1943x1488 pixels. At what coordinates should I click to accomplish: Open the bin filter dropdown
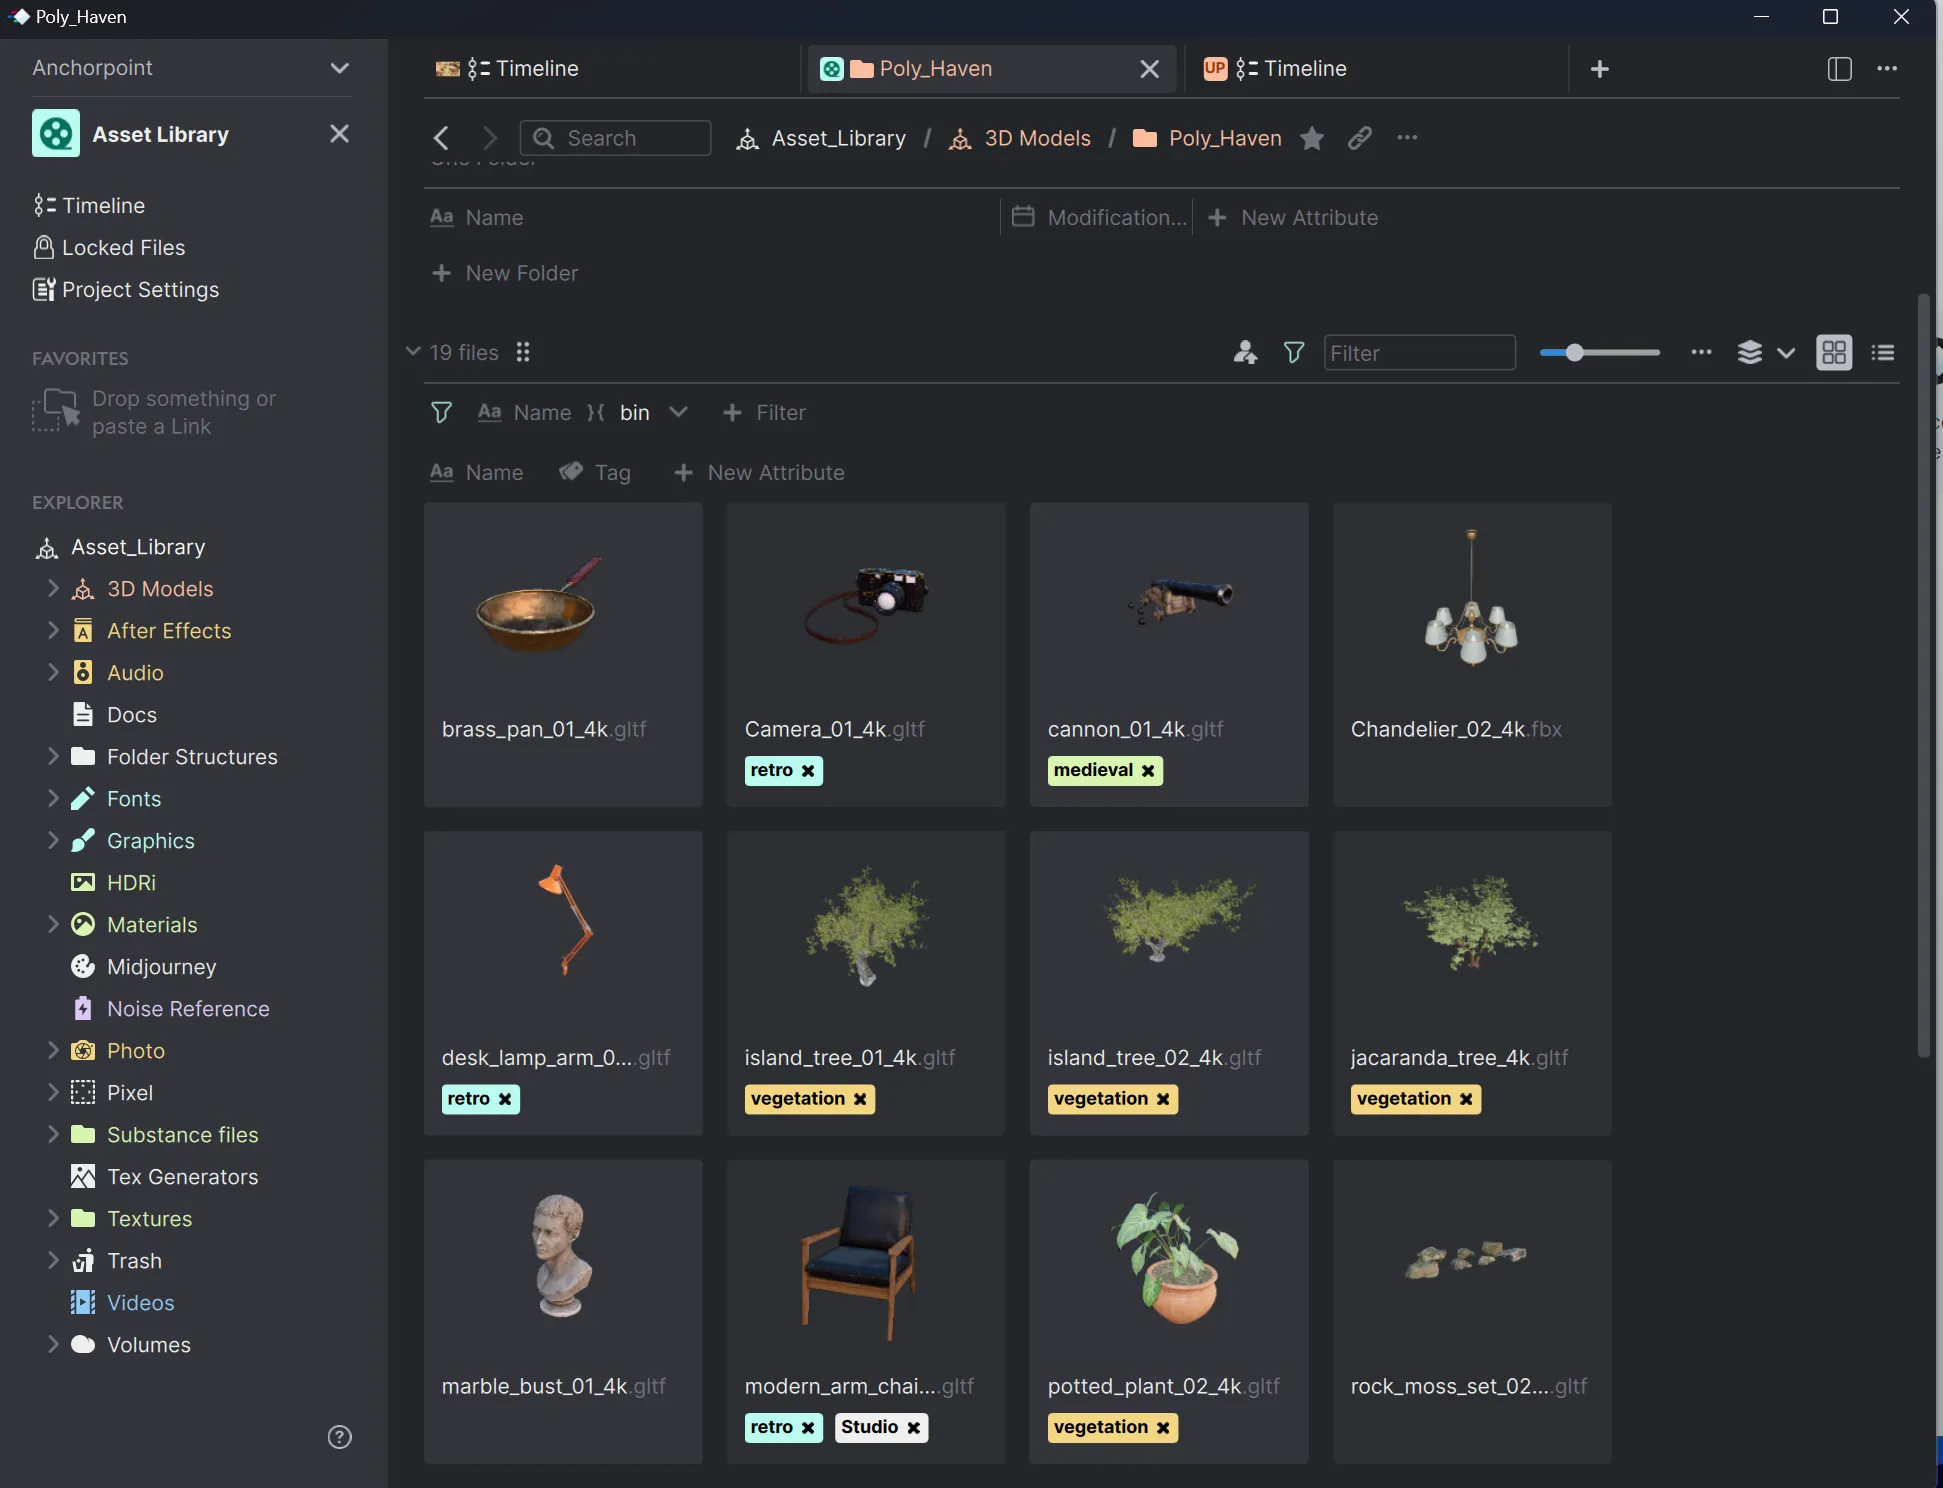[678, 412]
